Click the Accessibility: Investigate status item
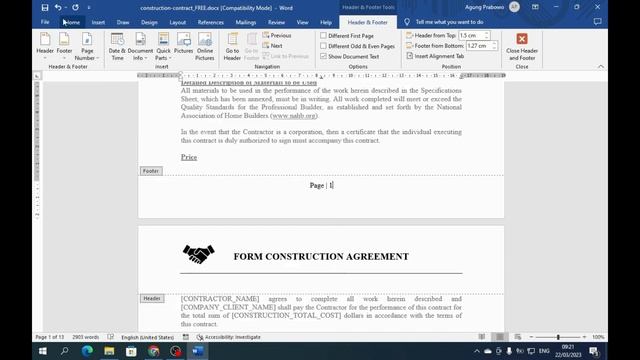This screenshot has width=640, height=360. [x=229, y=337]
